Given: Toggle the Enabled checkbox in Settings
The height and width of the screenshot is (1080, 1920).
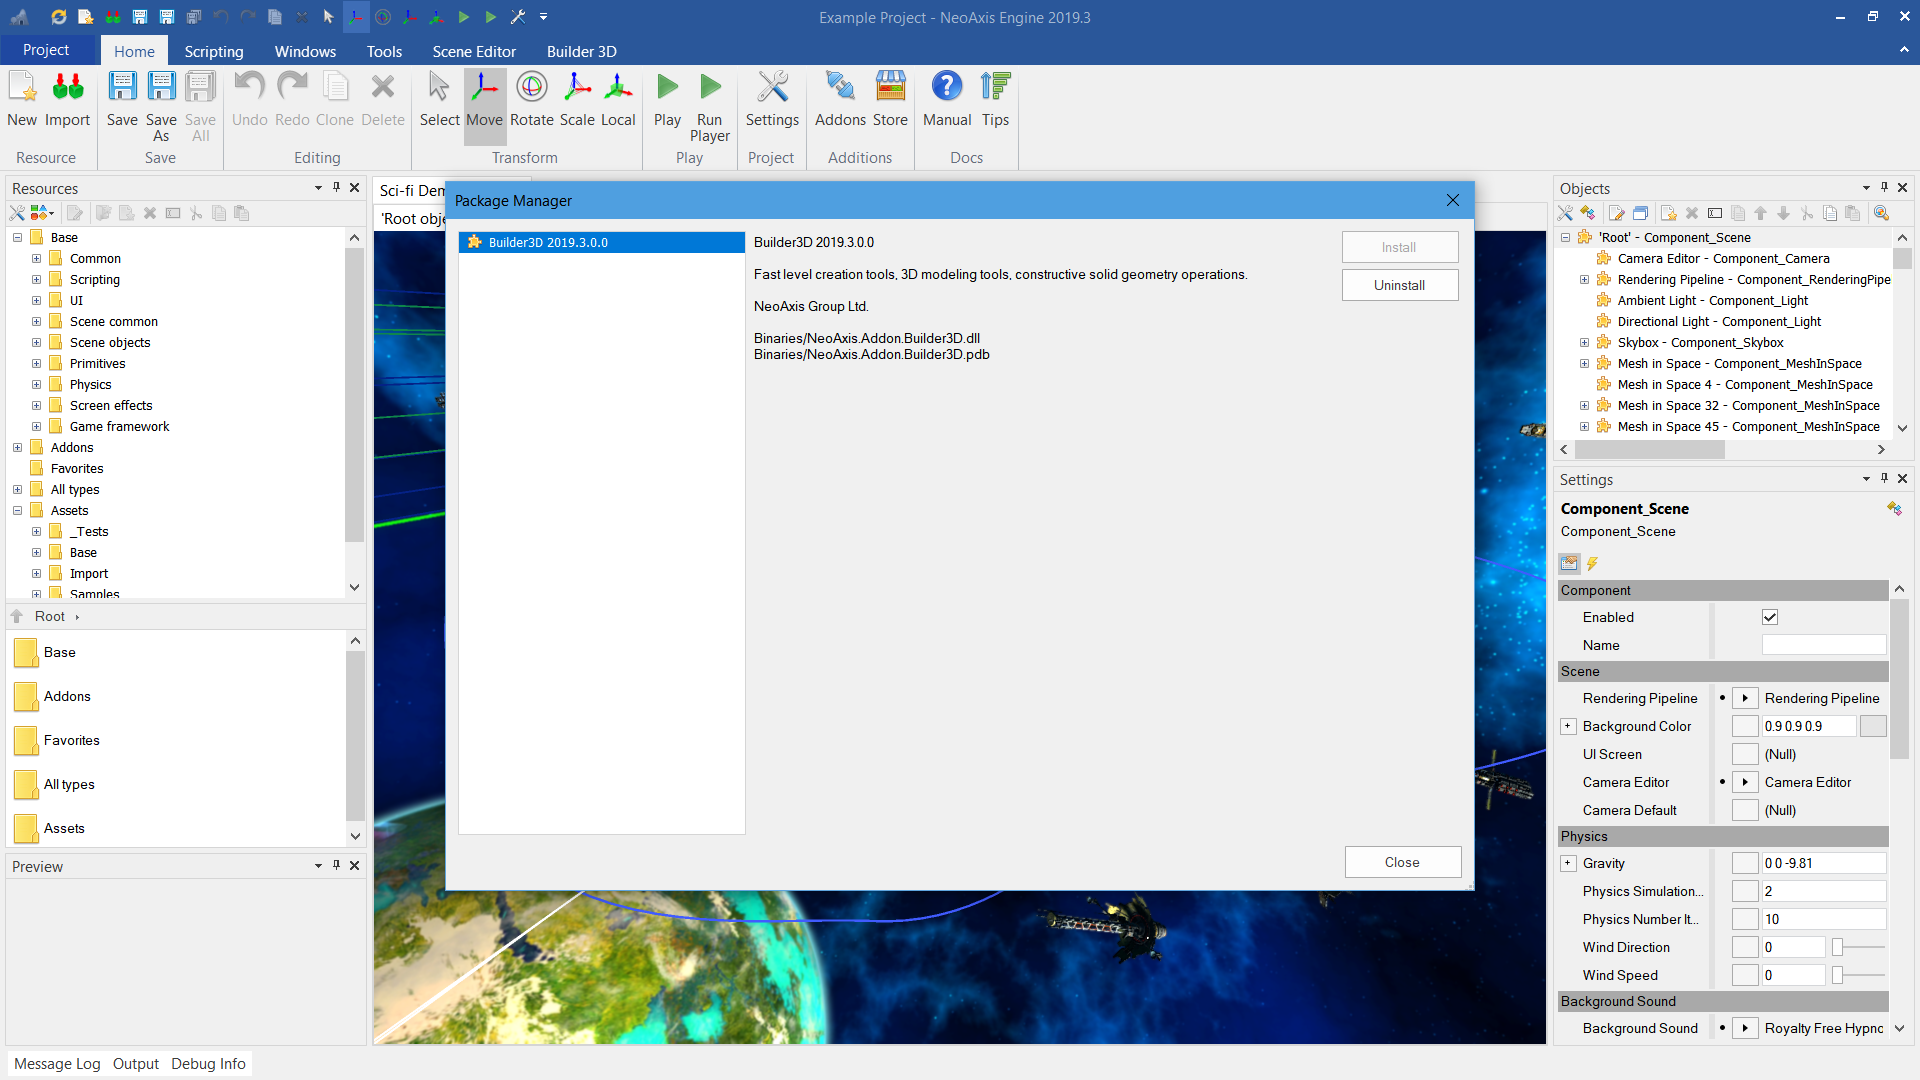Looking at the screenshot, I should pos(1769,617).
